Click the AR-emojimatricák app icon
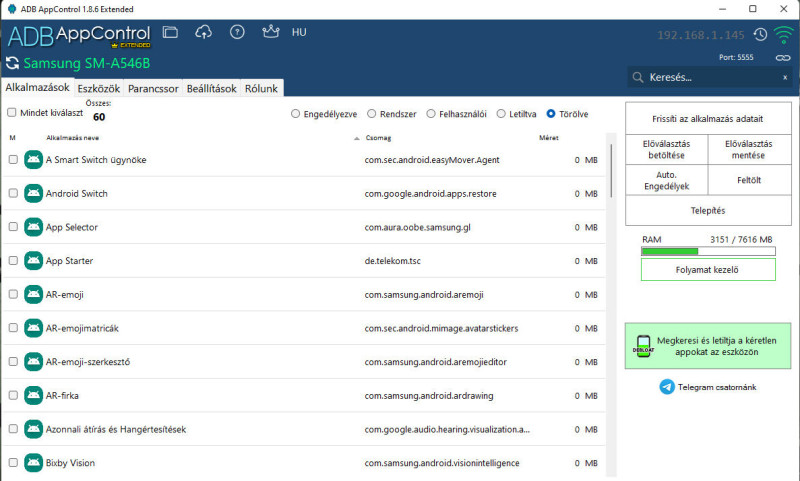 [34, 328]
